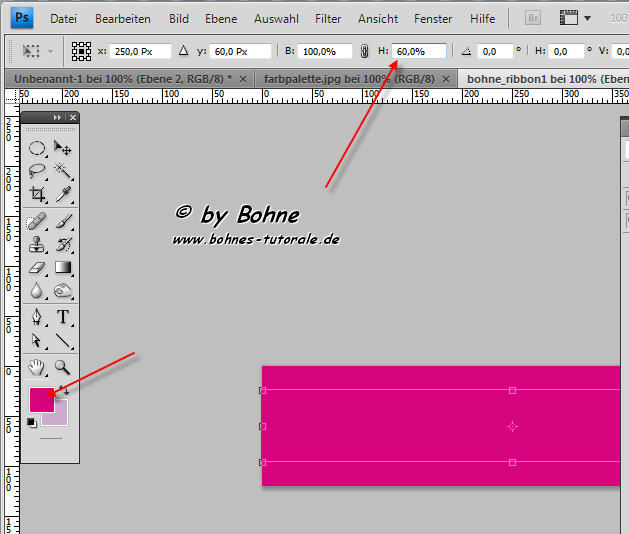Select the Elliptical Marquee tool
The height and width of the screenshot is (534, 629).
(x=37, y=148)
